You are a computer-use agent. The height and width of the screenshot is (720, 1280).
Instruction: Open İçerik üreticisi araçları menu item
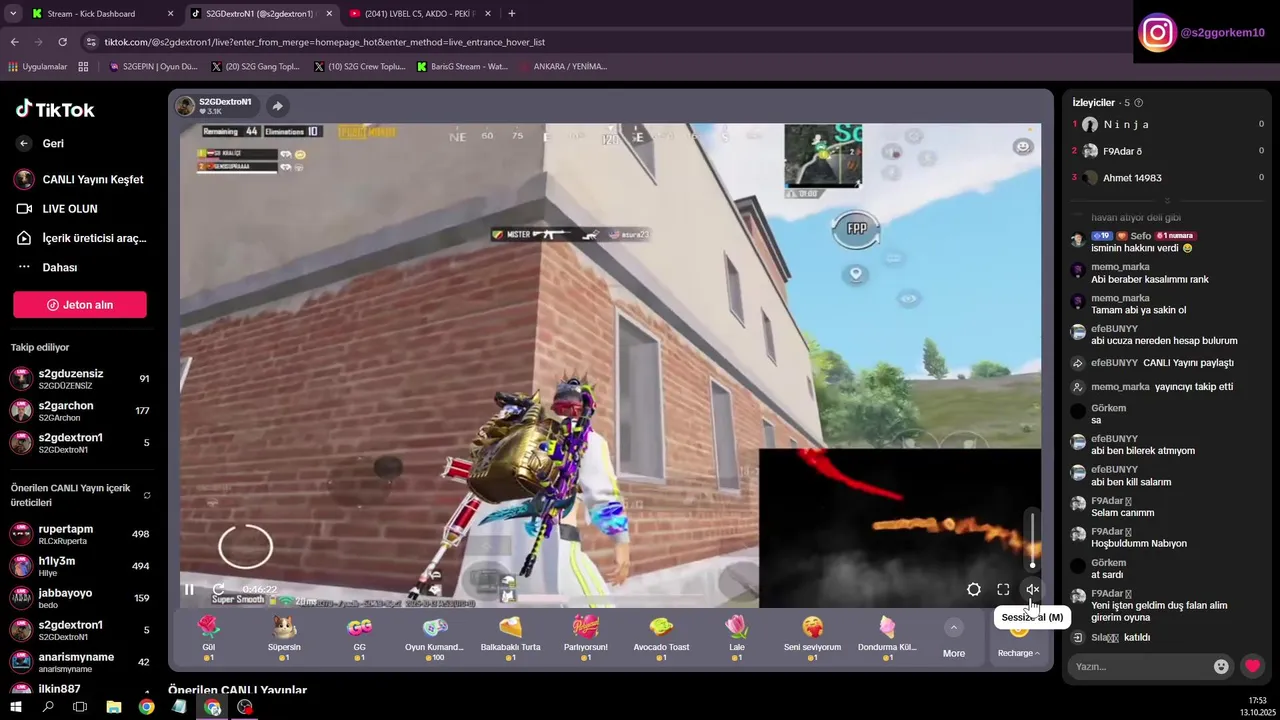[x=80, y=238]
